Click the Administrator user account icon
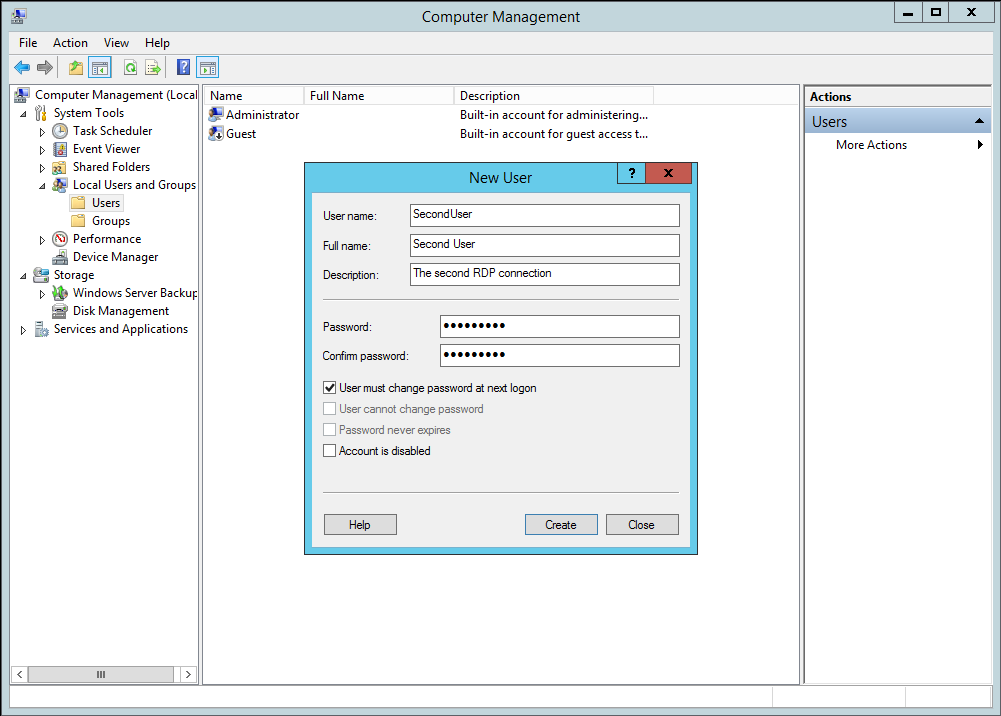Screen dimensions: 1001x716 tap(216, 114)
